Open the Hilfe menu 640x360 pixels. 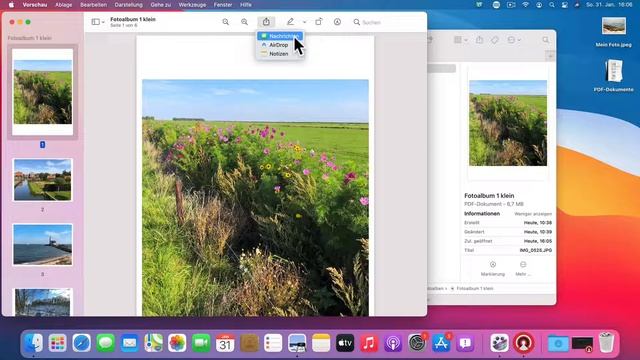point(246,5)
